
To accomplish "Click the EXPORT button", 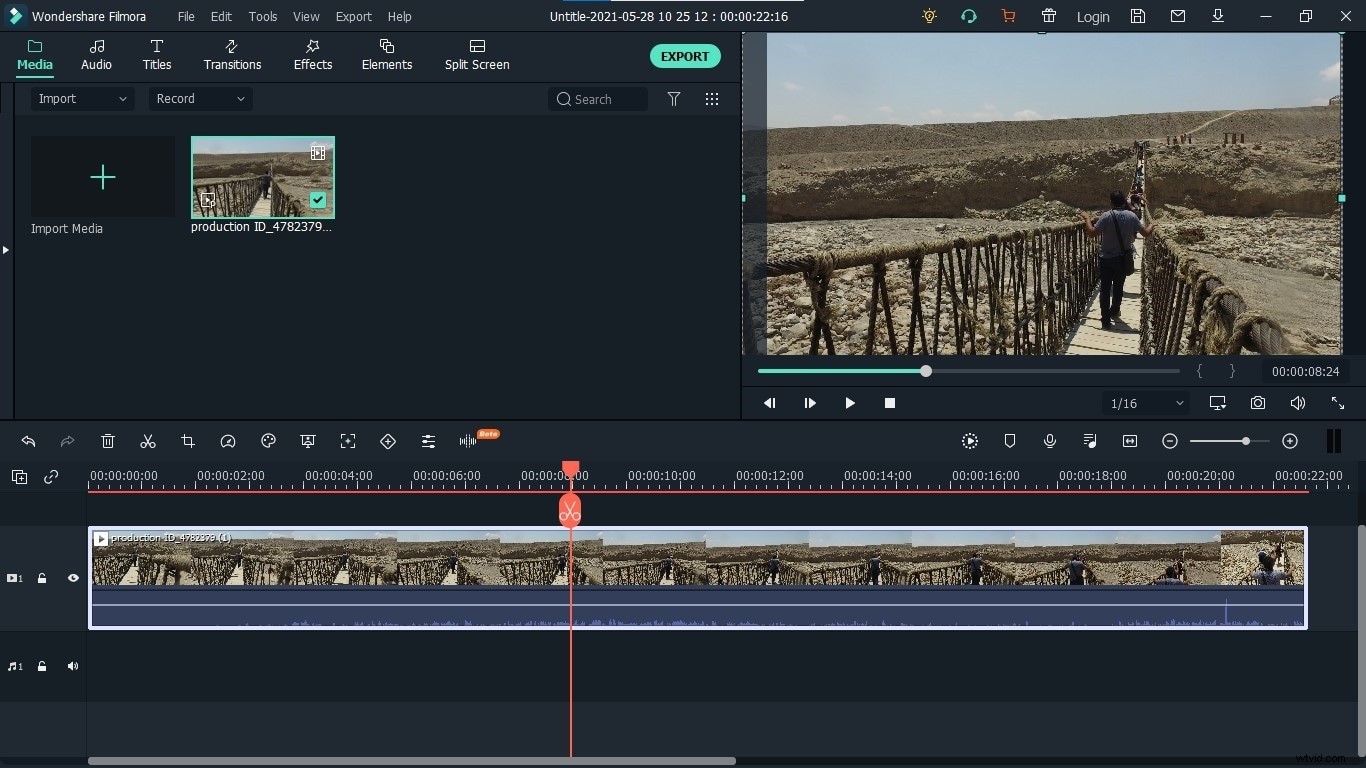I will [x=684, y=56].
